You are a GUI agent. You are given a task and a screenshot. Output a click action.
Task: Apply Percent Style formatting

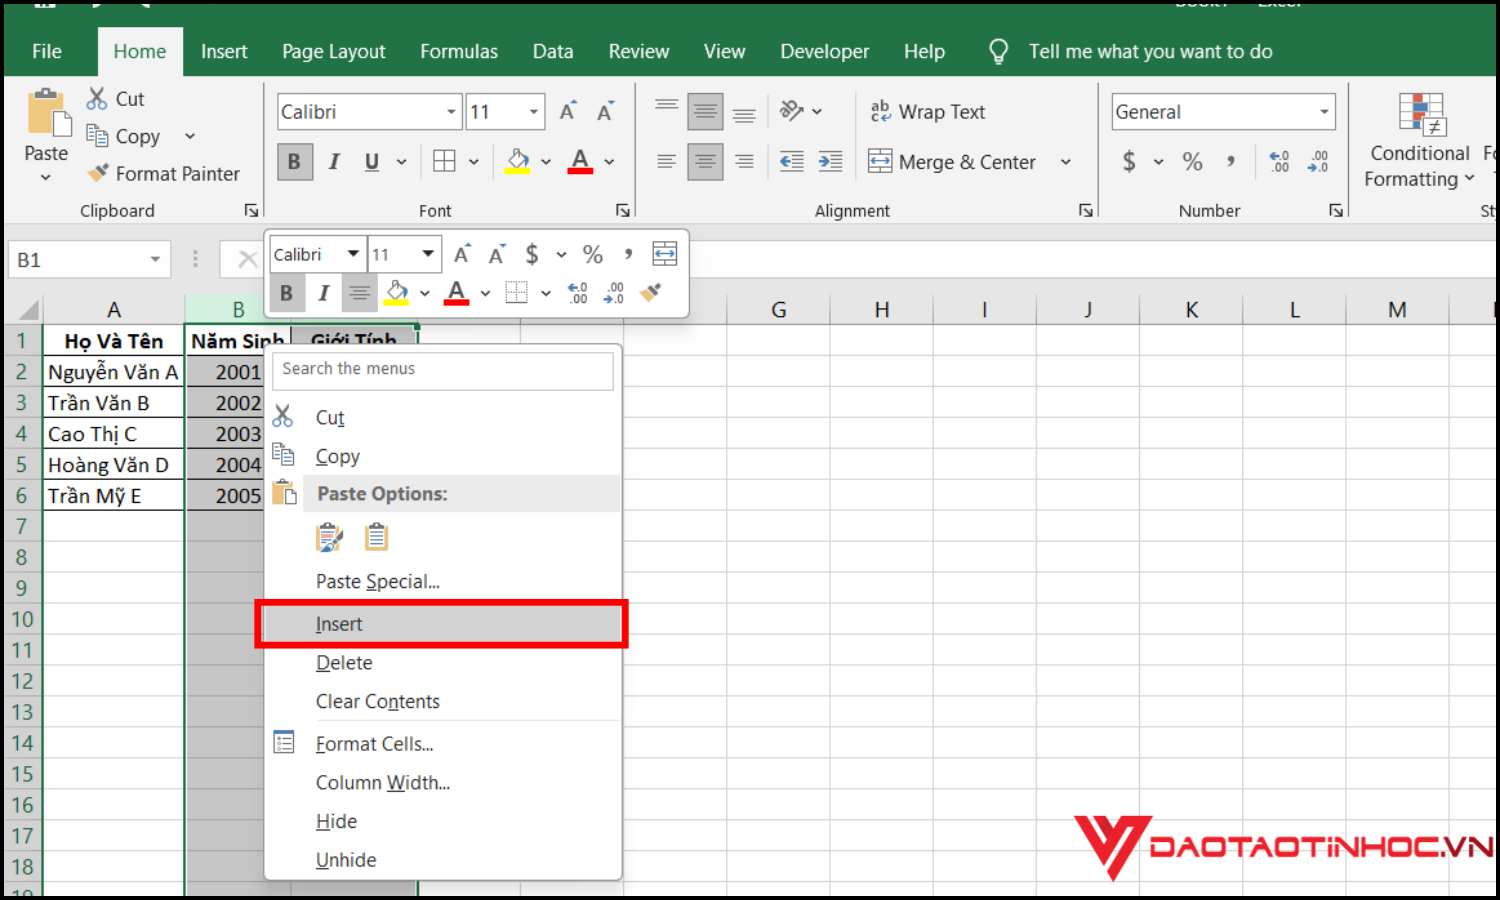pyautogui.click(x=1191, y=161)
